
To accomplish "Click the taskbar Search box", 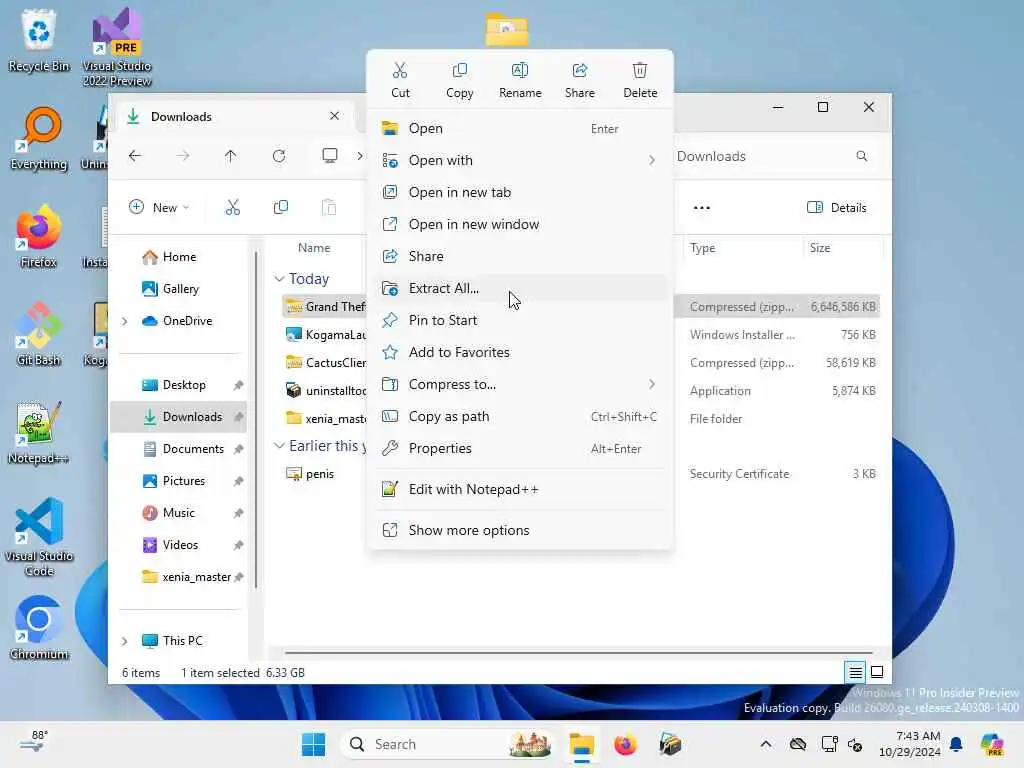I will [x=448, y=744].
